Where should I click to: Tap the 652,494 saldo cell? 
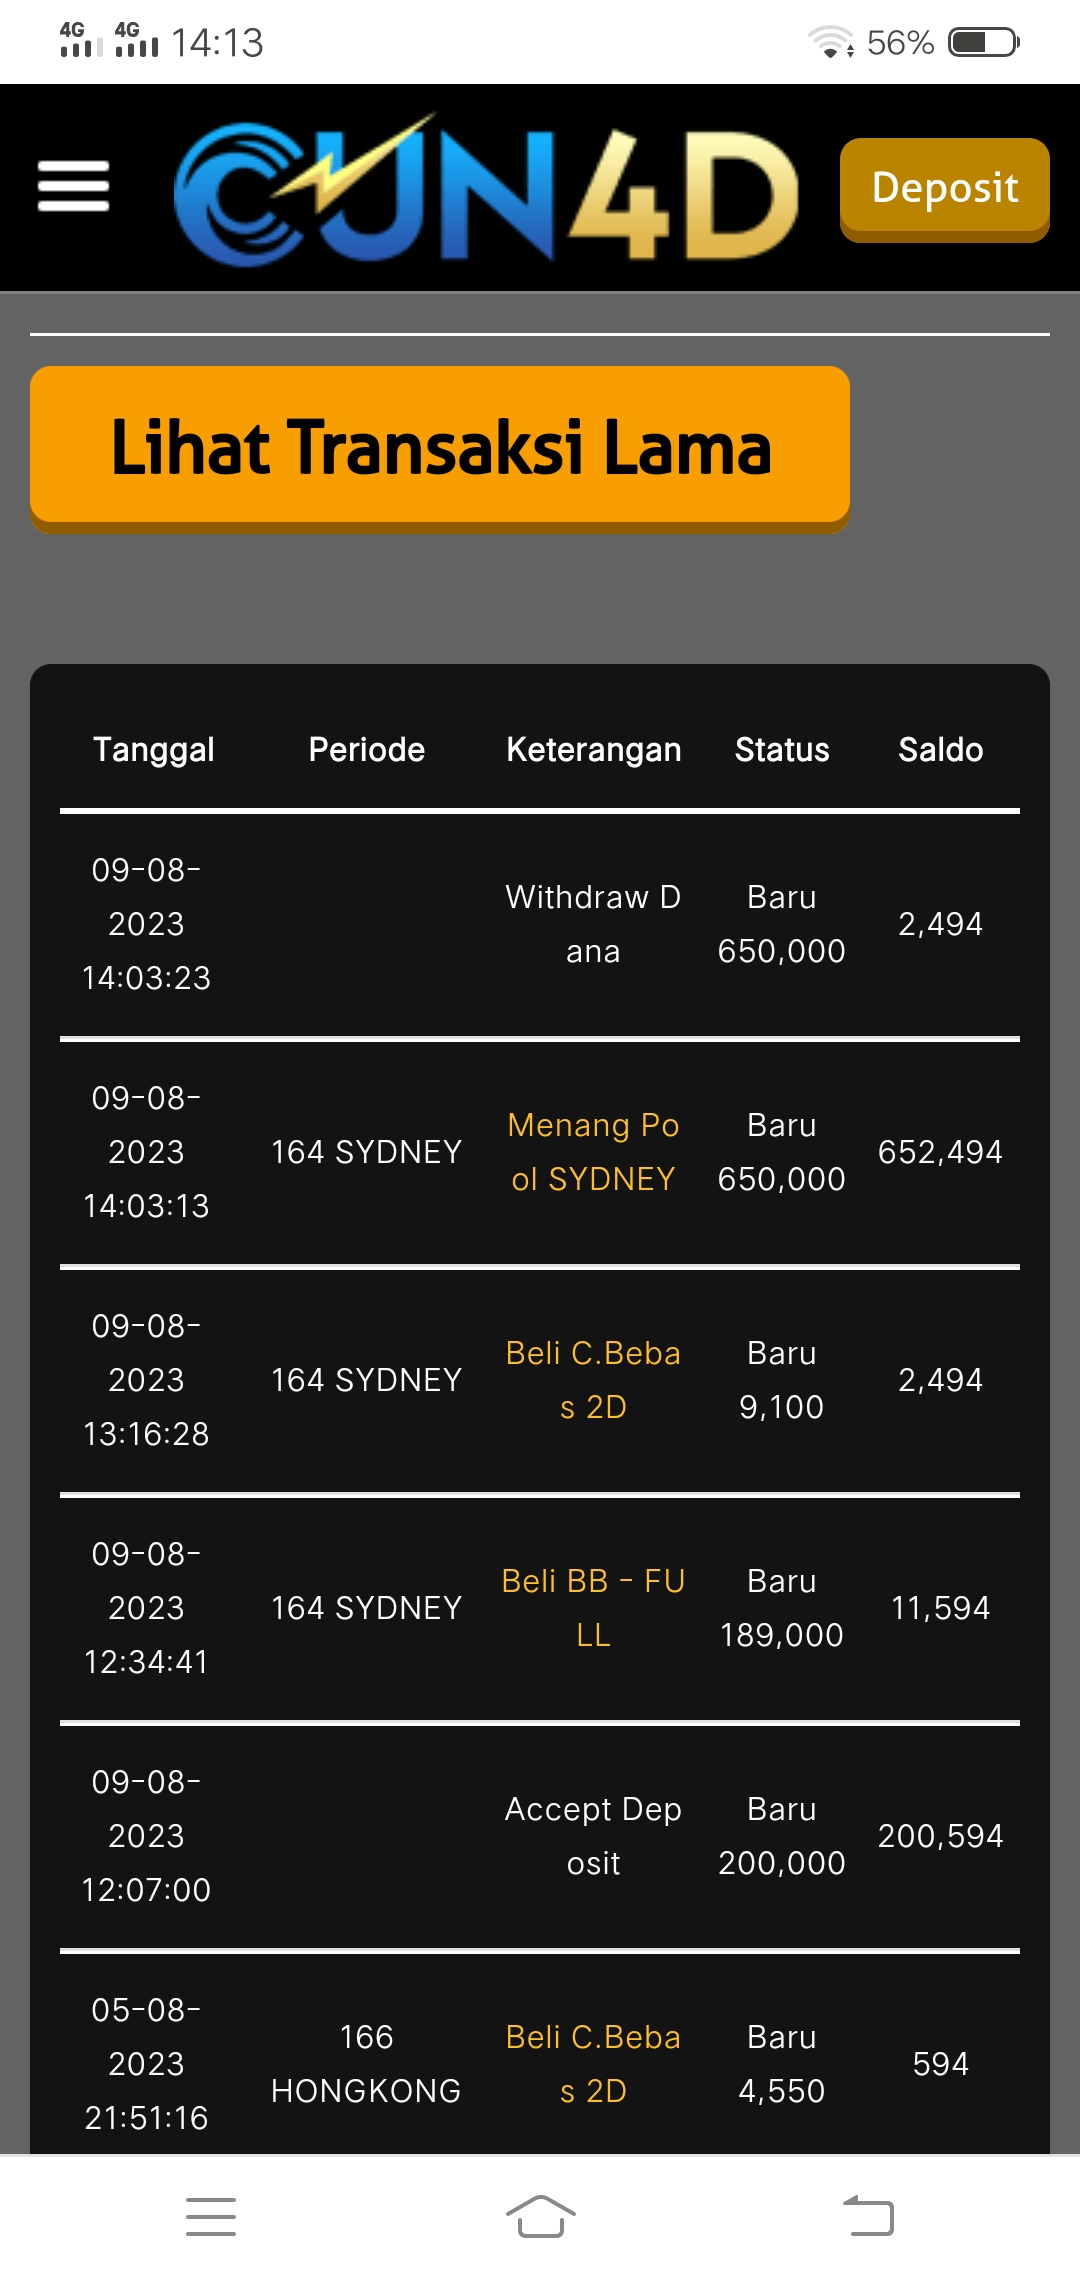940,1152
